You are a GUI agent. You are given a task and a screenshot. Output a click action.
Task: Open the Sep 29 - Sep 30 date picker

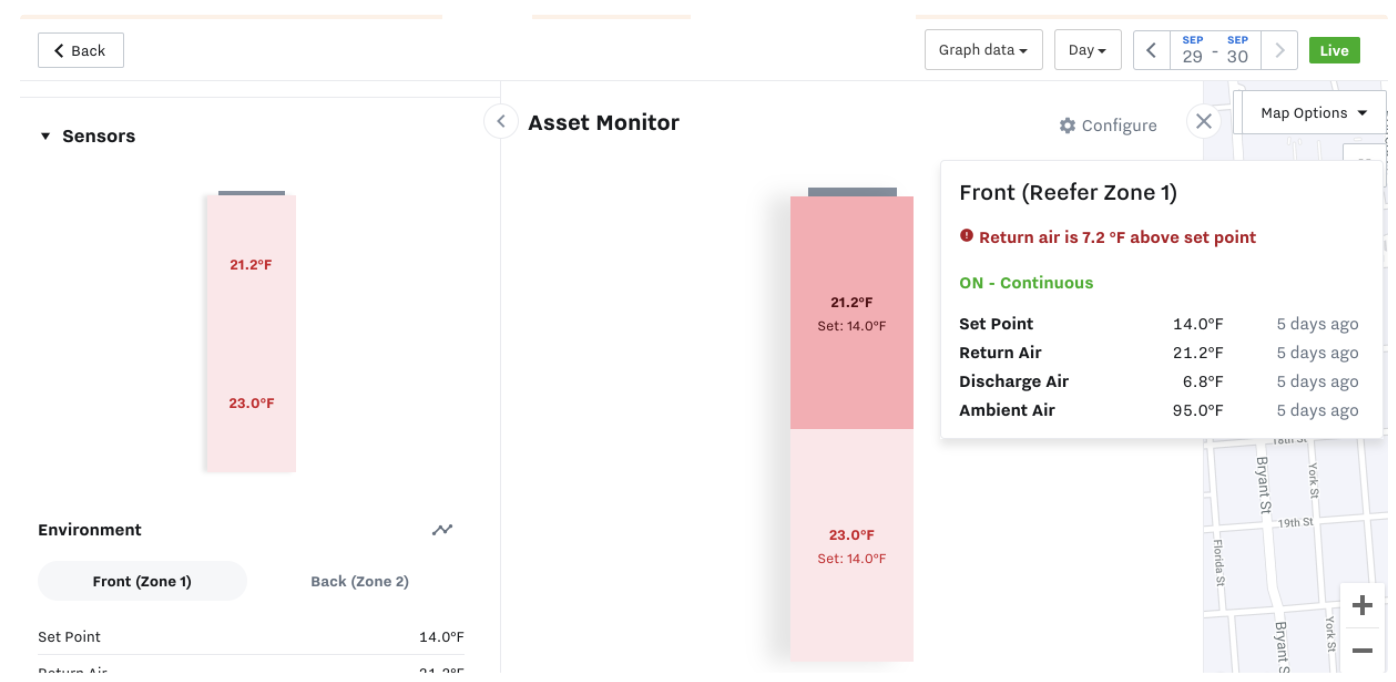1215,50
